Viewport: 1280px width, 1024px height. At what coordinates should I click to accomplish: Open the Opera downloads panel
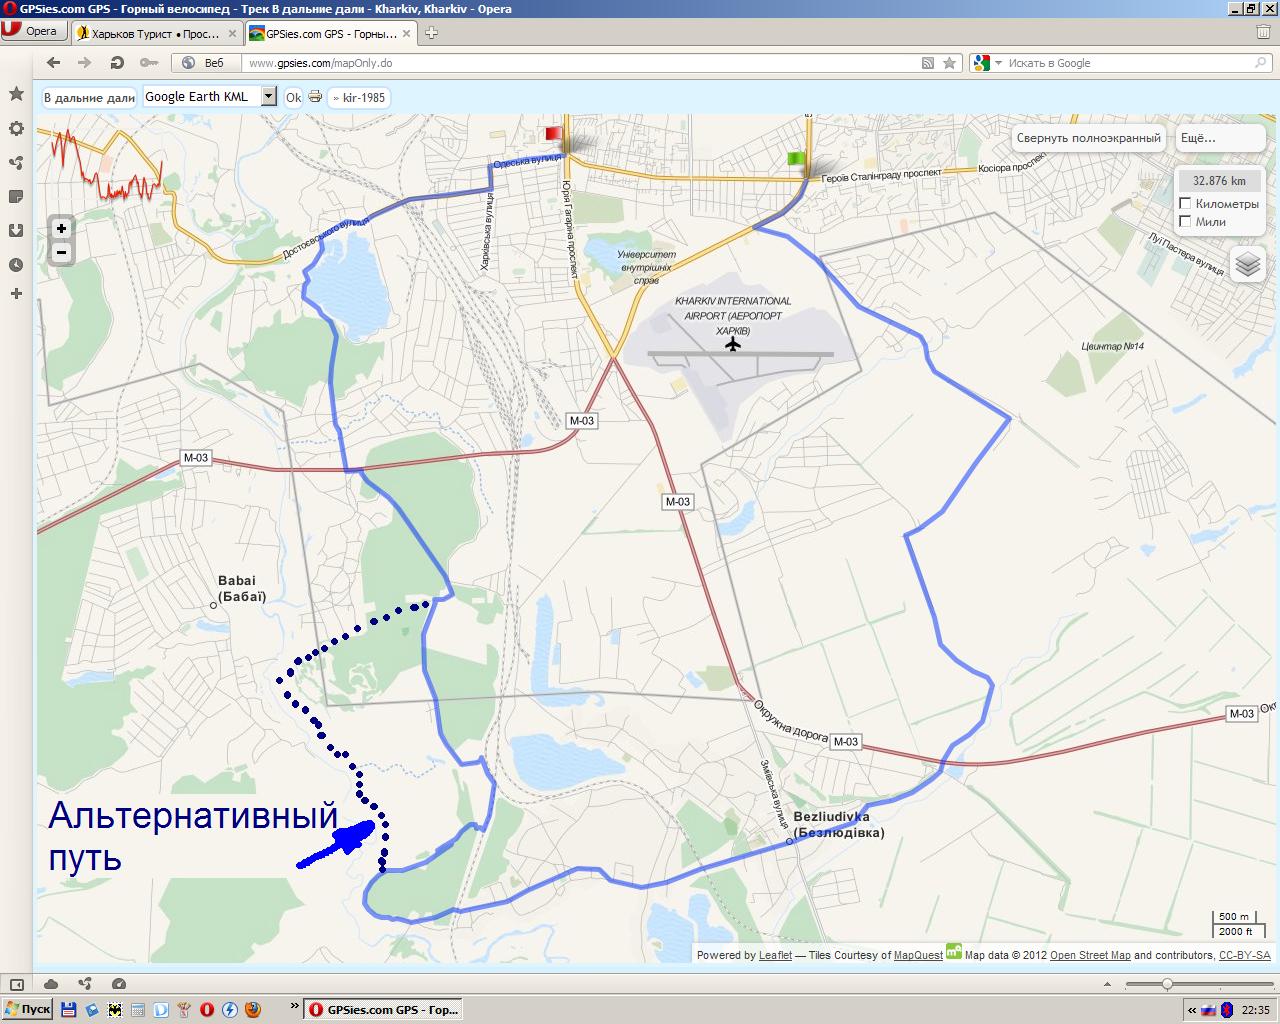pyautogui.click(x=16, y=230)
